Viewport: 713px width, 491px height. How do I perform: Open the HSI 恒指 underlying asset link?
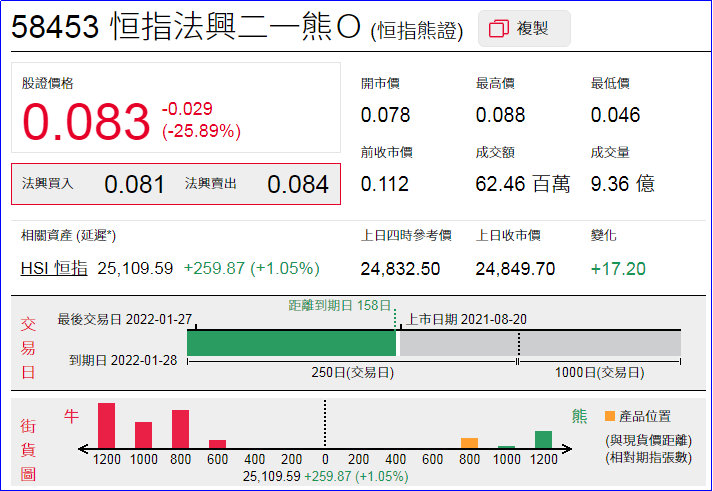click(54, 268)
